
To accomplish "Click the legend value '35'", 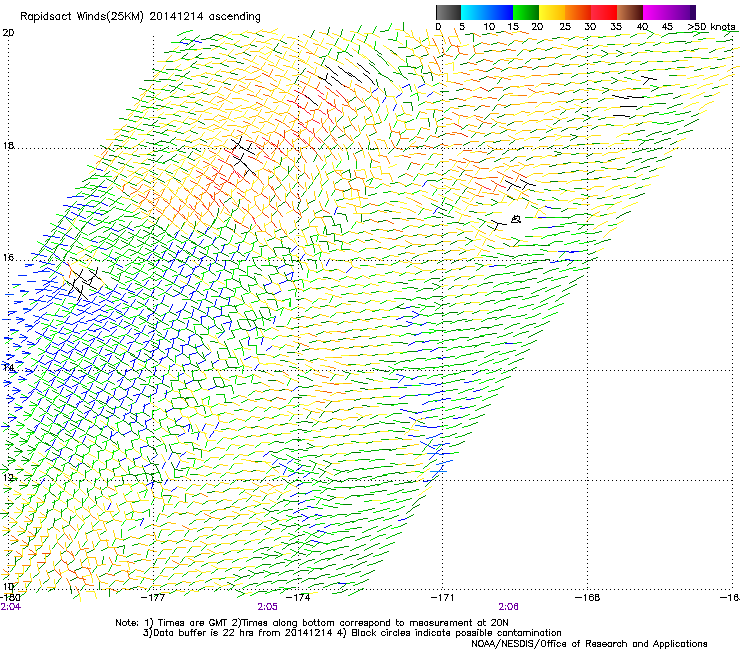I will pyautogui.click(x=616, y=27).
